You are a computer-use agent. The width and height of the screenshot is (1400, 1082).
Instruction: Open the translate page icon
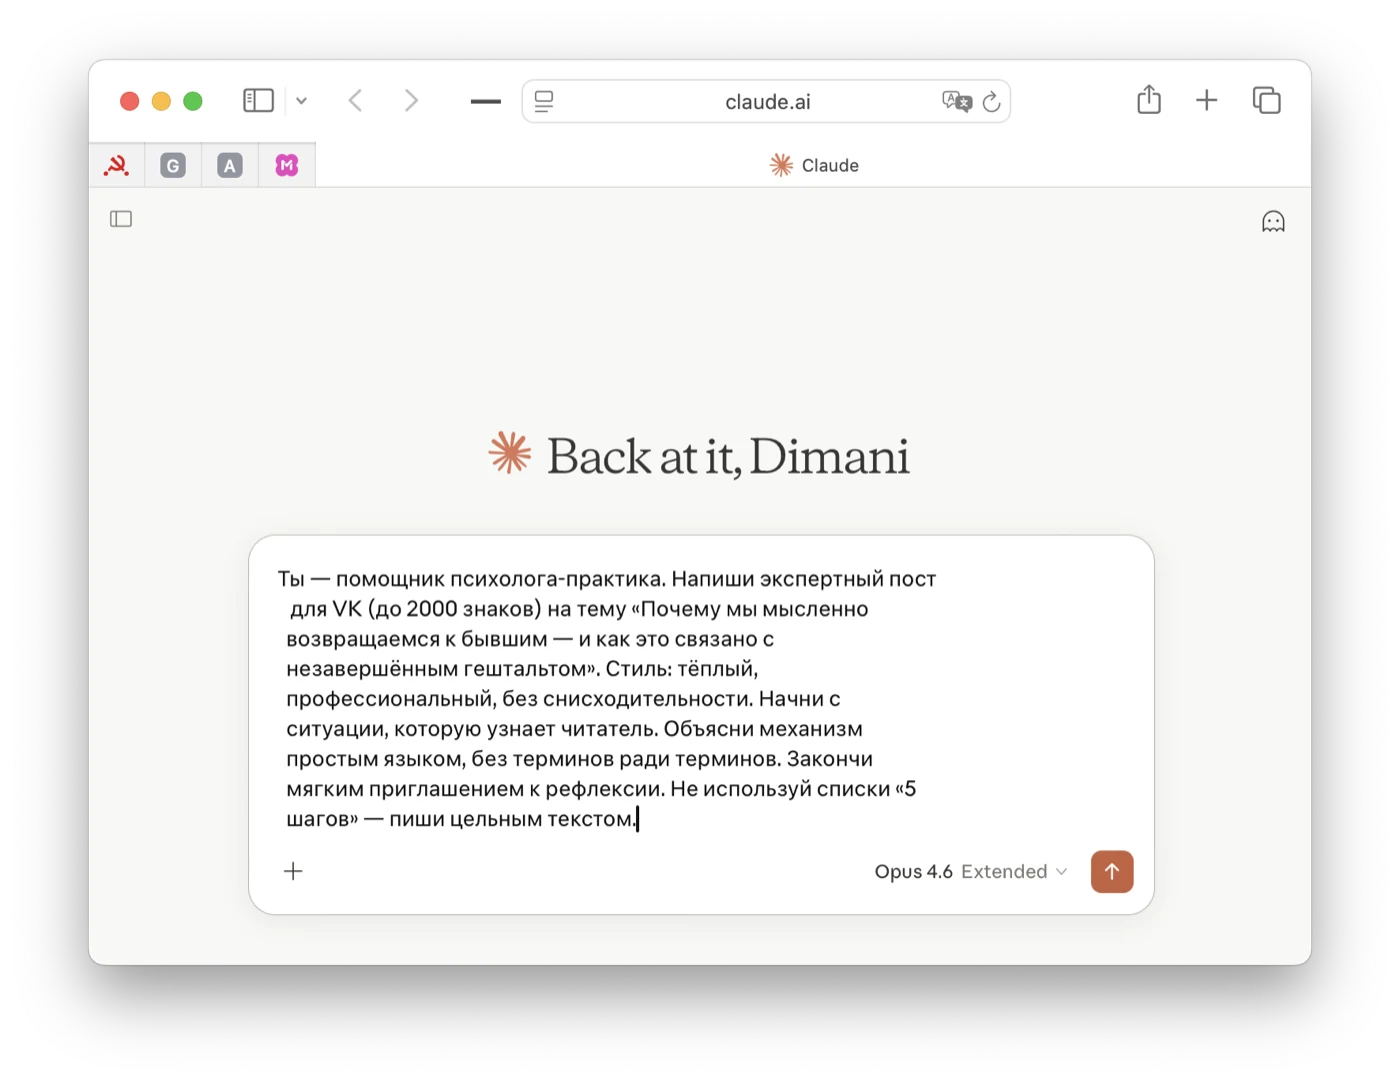tap(957, 101)
